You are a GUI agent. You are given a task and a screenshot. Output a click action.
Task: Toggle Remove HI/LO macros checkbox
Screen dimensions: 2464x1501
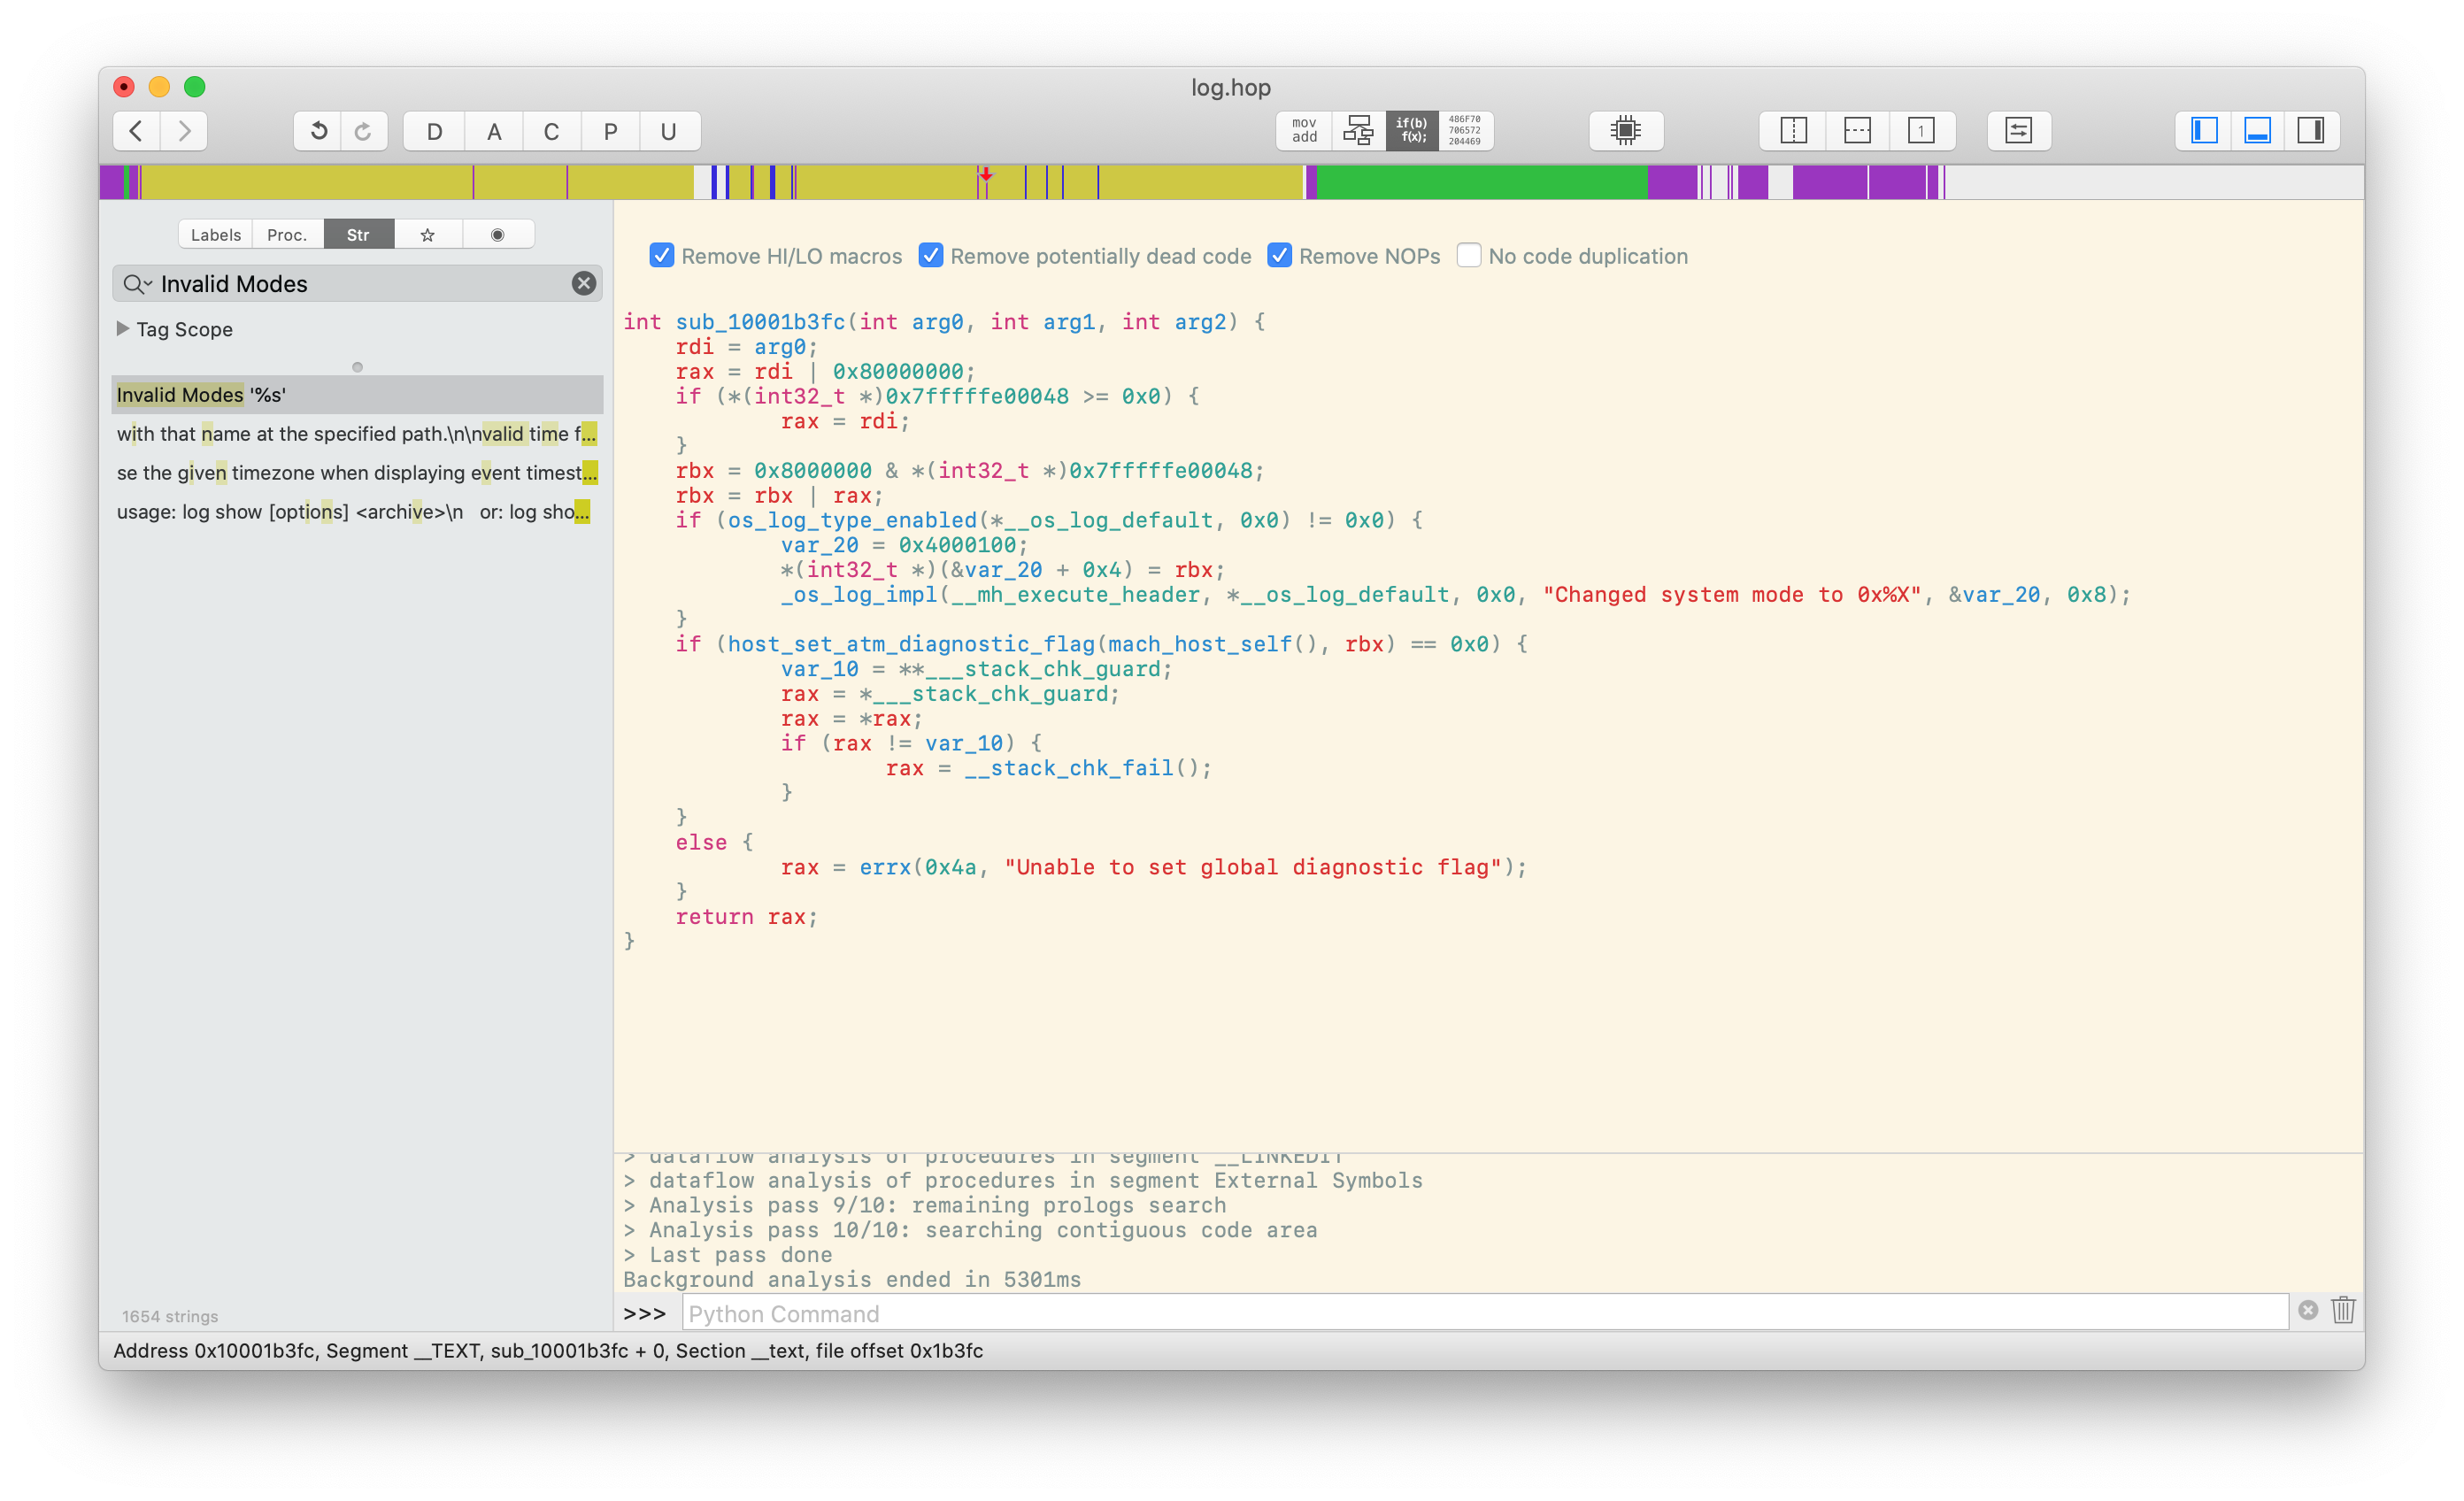662,255
